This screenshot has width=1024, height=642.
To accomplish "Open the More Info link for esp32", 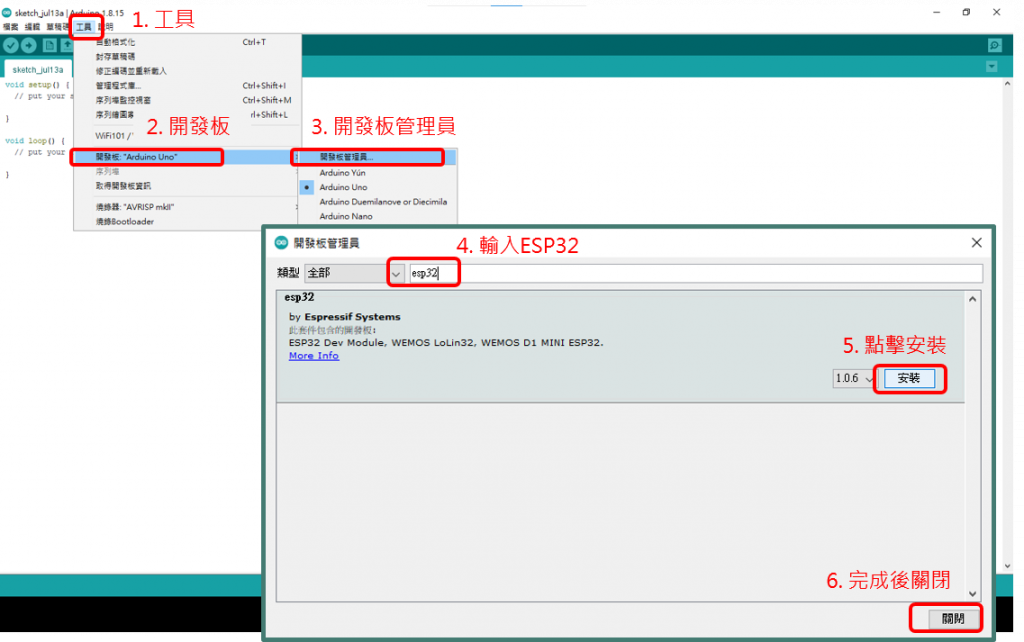I will (313, 355).
